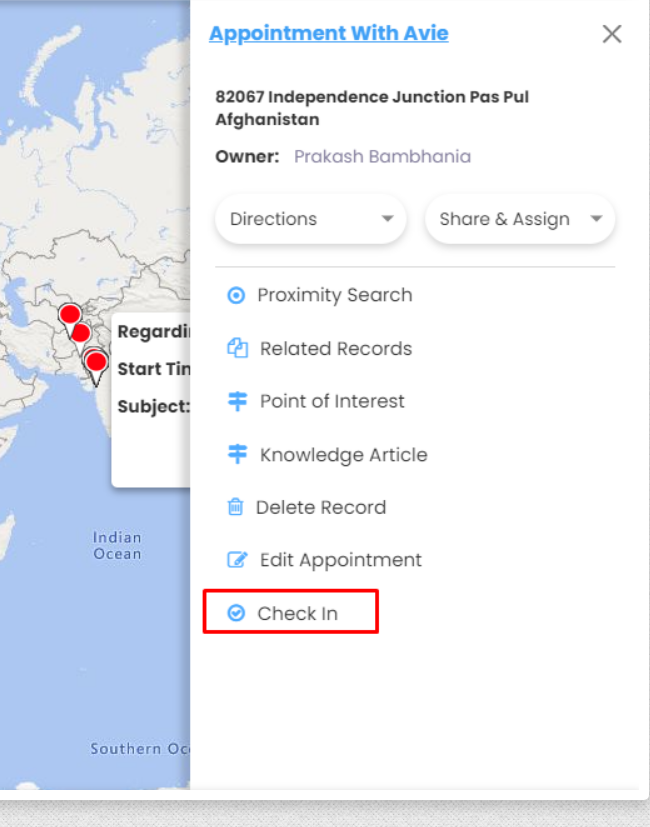Click the Delete Record trash icon
The image size is (650, 827).
pyautogui.click(x=236, y=508)
